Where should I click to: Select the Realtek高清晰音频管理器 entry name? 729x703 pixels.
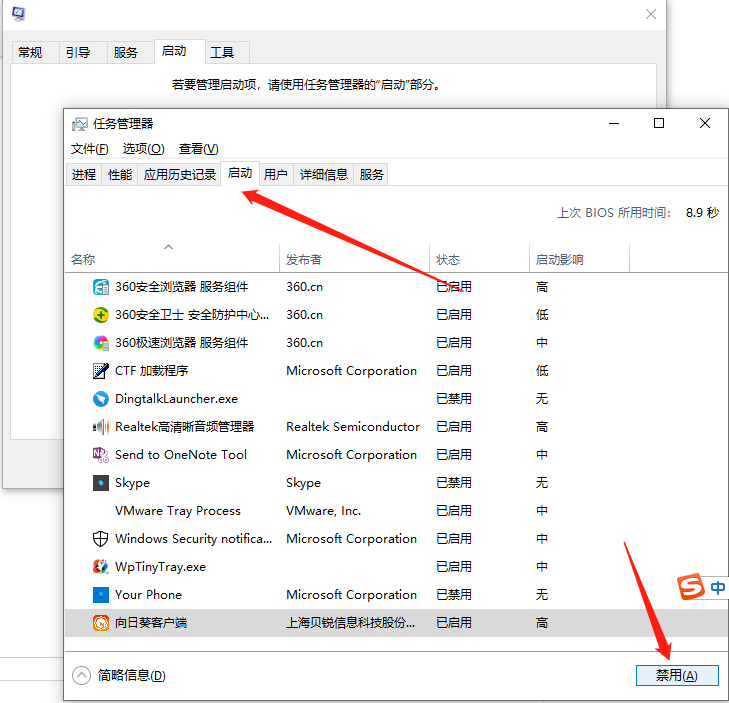click(x=185, y=426)
